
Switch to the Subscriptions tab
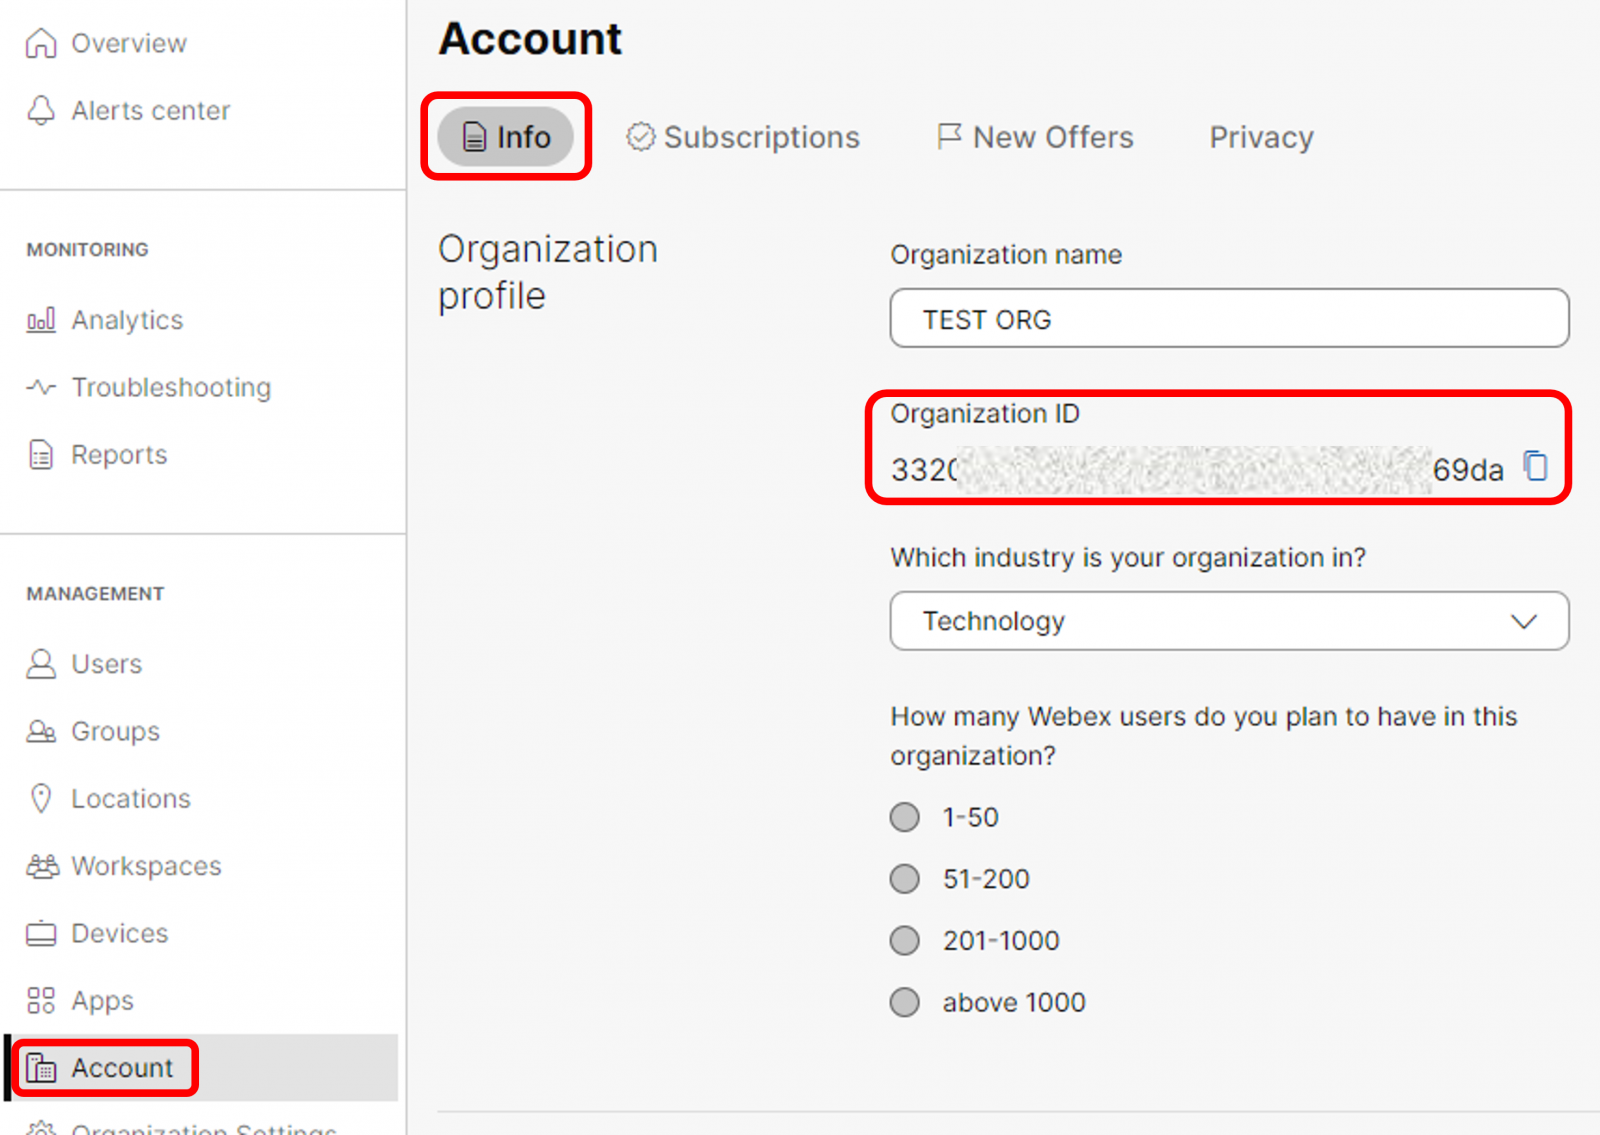(x=743, y=137)
